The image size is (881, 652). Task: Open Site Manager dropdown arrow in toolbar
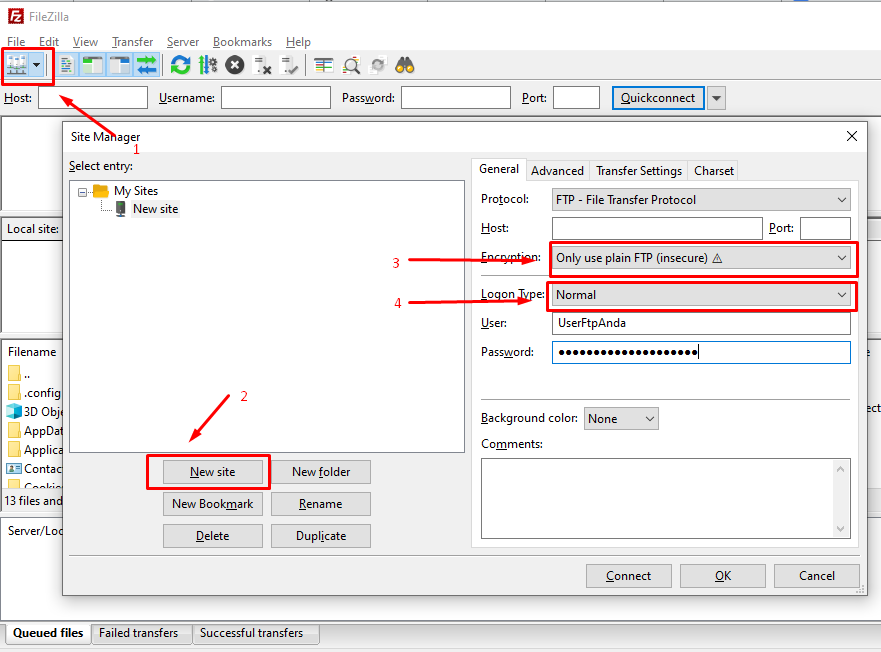[37, 65]
